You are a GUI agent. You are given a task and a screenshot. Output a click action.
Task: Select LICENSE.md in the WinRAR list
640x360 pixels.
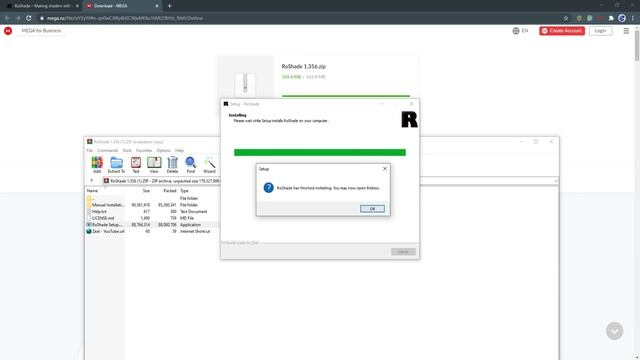pyautogui.click(x=152, y=218)
